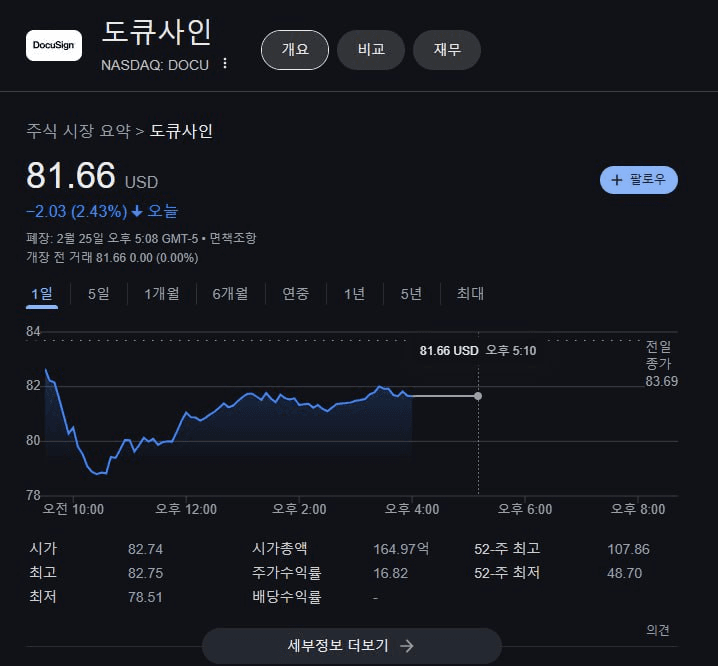Viewport: 718px width, 666px height.
Task: Click the 주가수익률 value 16.82
Action: coord(391,573)
